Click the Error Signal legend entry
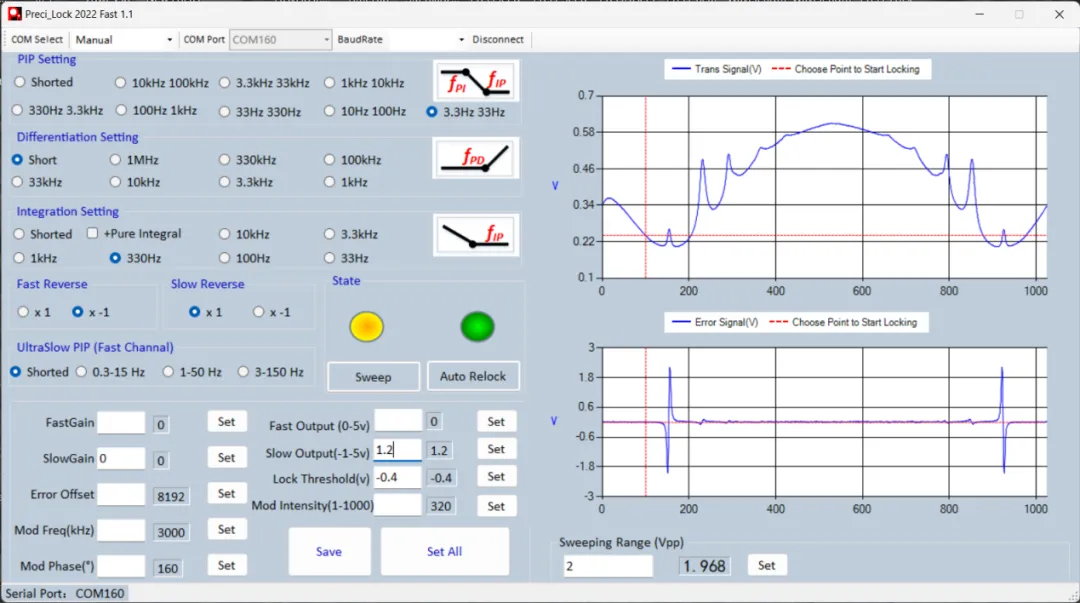This screenshot has height=603, width=1080. click(x=715, y=322)
